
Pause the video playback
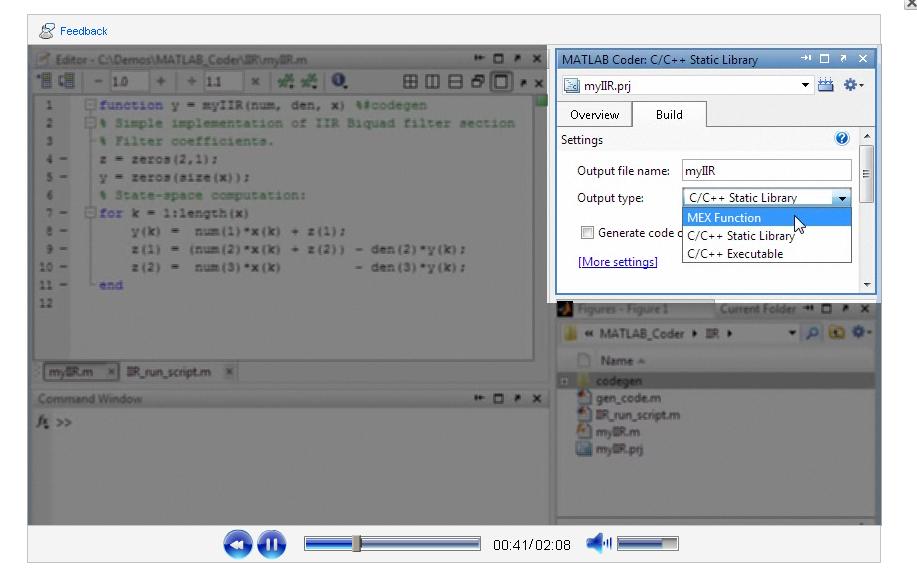(x=271, y=545)
